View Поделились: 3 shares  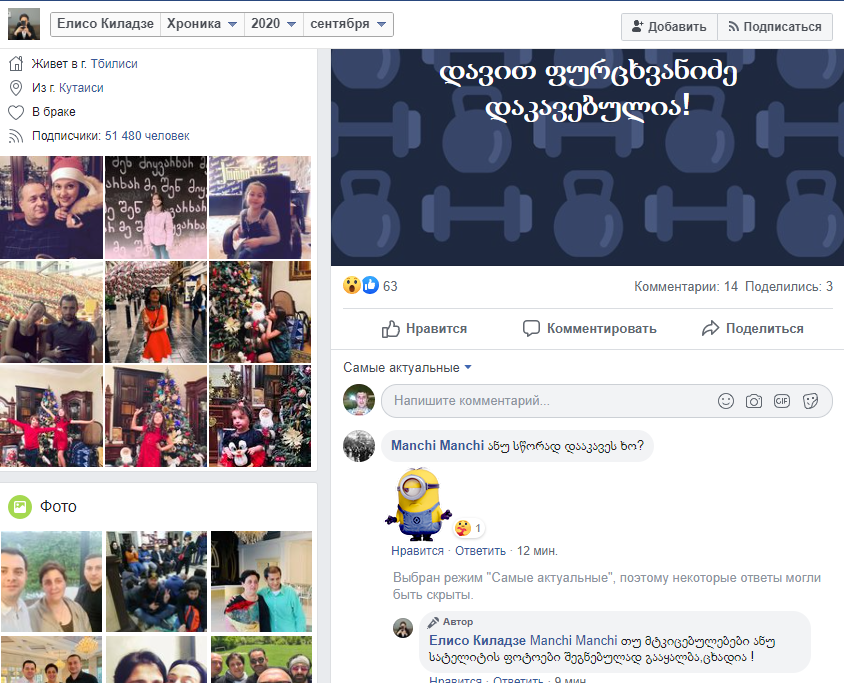click(789, 286)
